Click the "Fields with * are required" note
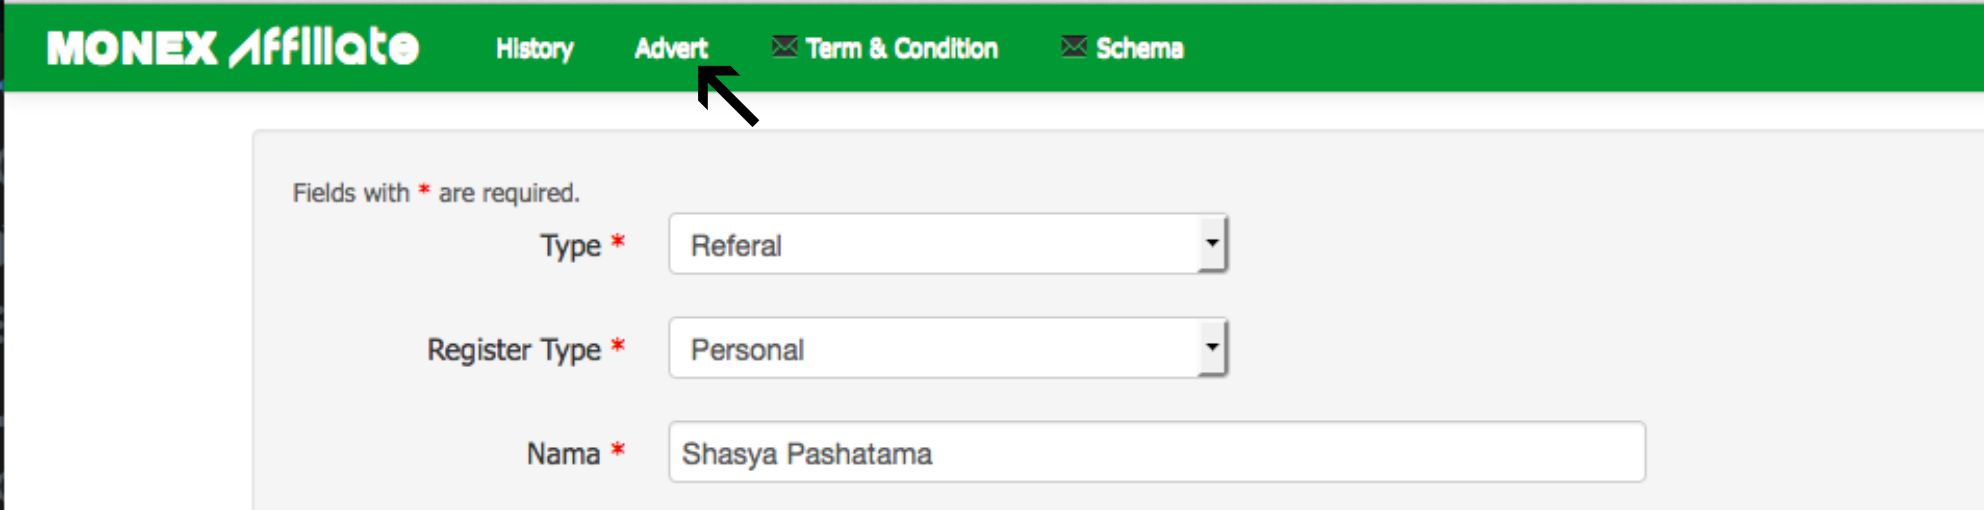Screen dimensions: 1984x510 [x=436, y=192]
